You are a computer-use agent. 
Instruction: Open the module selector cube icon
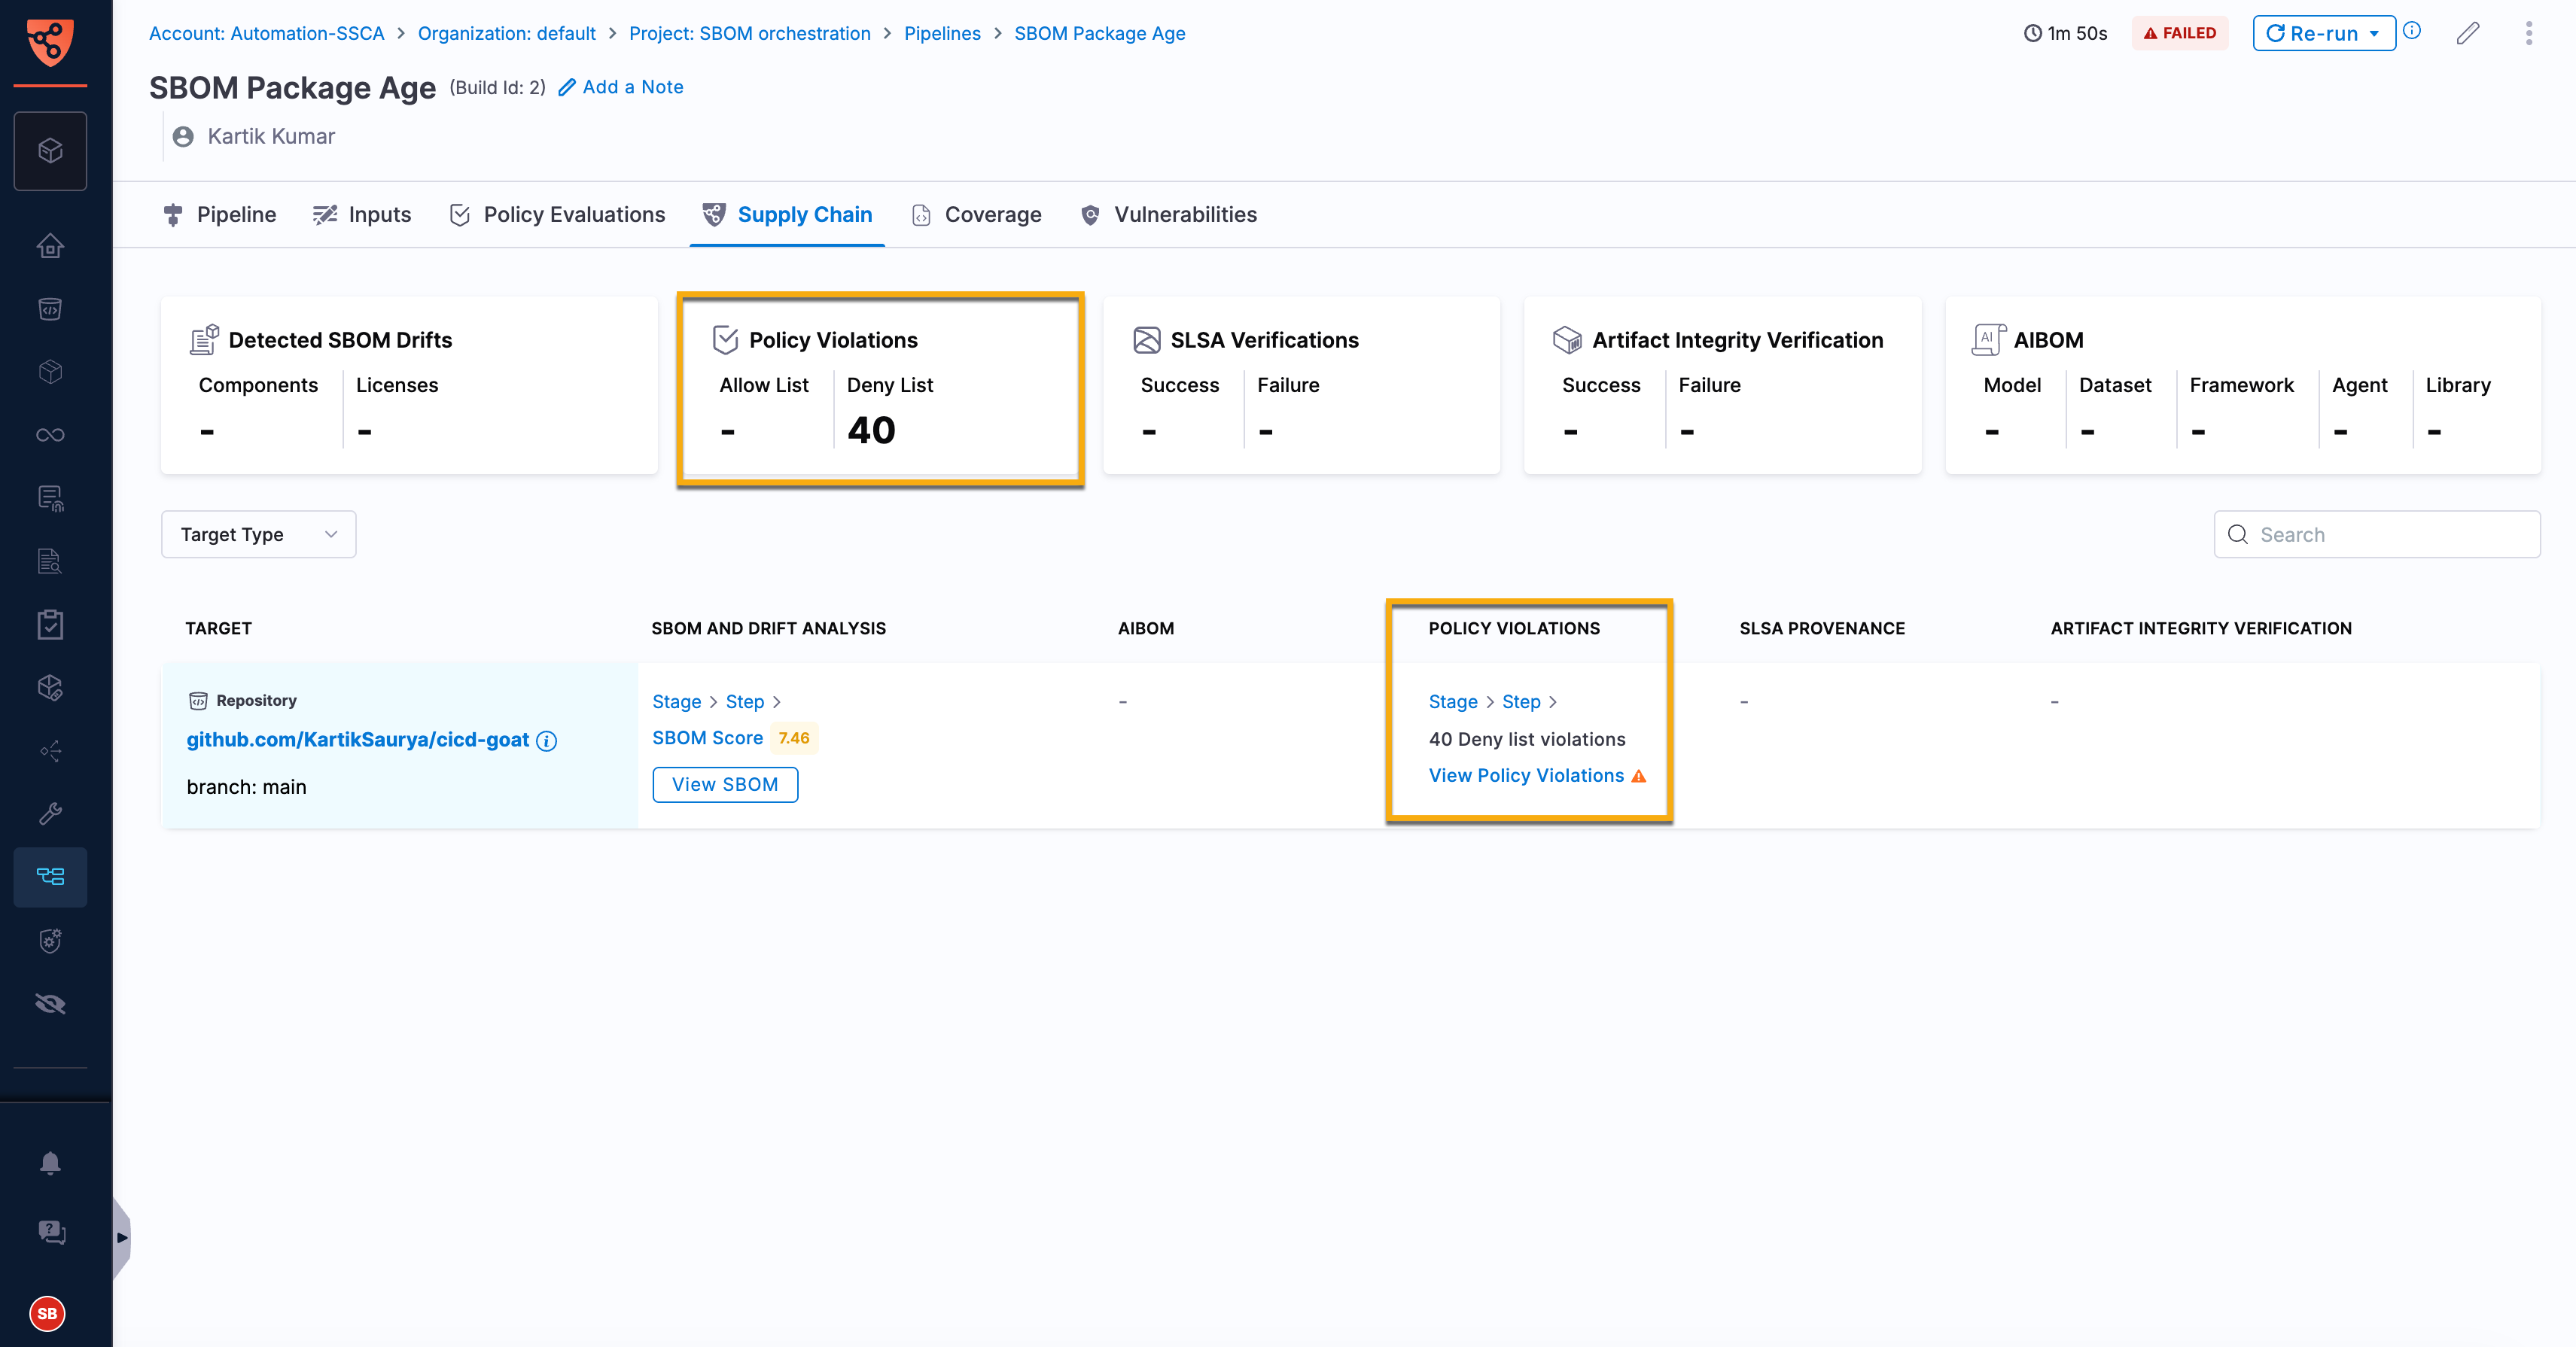point(50,151)
